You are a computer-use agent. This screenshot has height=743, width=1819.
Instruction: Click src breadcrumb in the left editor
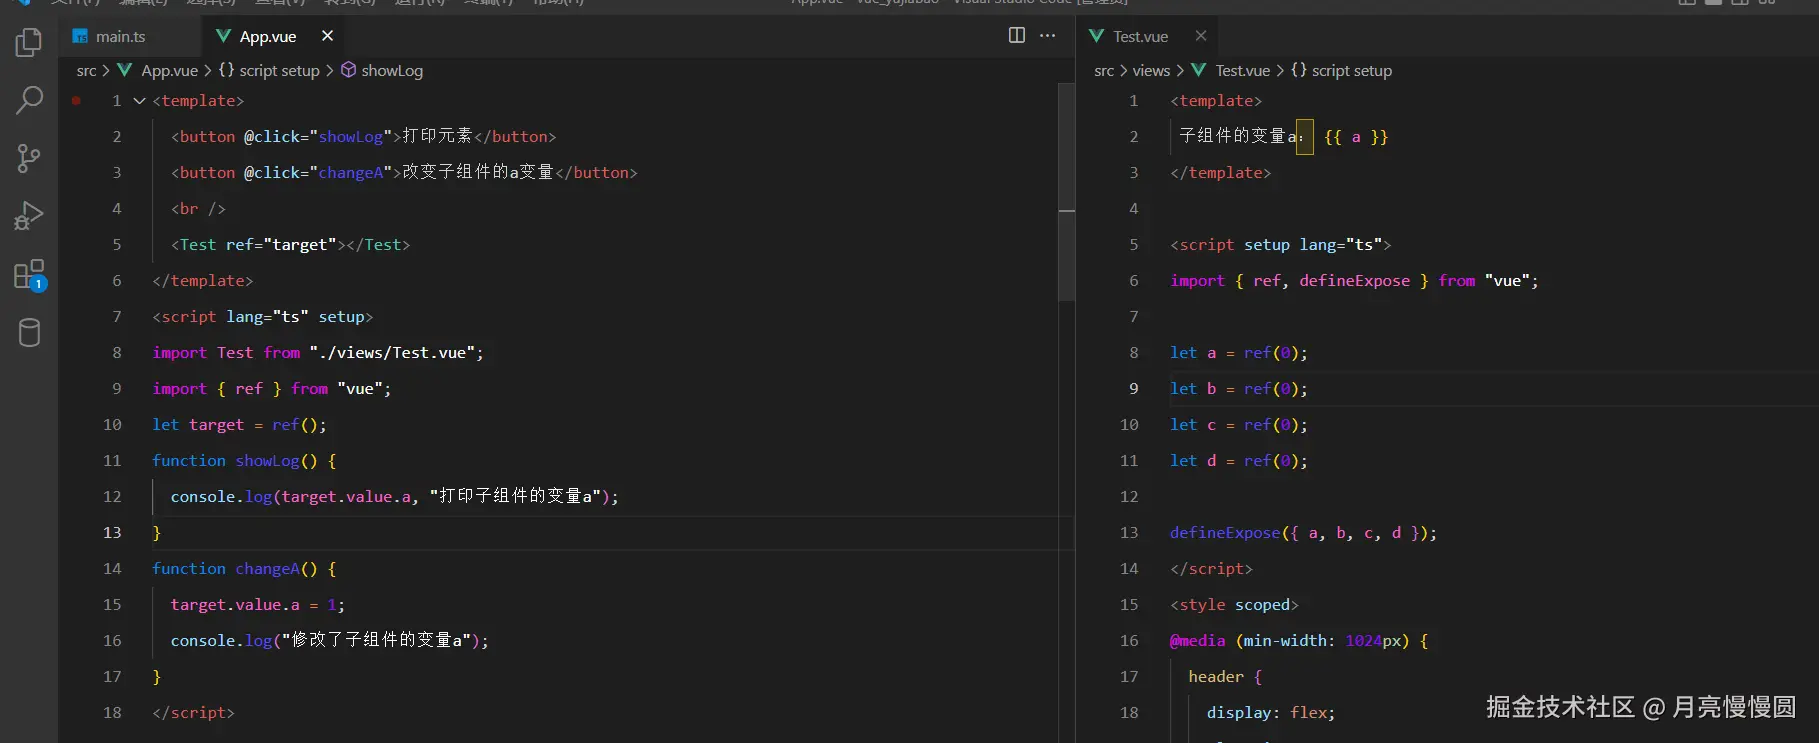[x=86, y=71]
